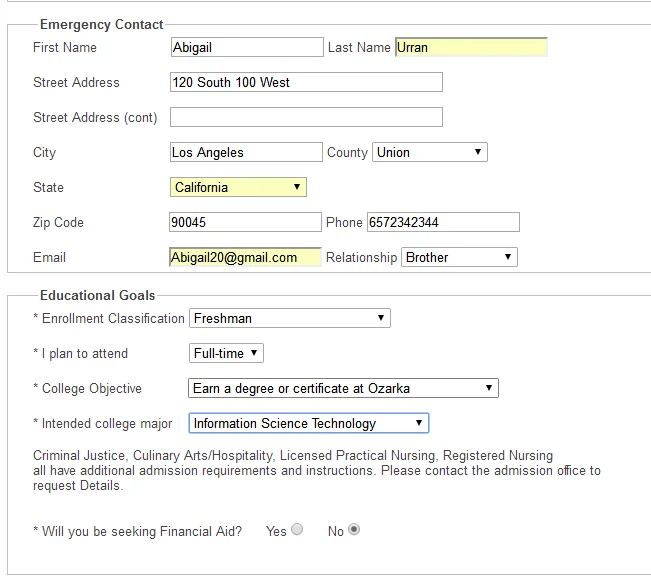Open the Relationship dropdown showing Brother
This screenshot has width=651, height=576.
point(460,257)
